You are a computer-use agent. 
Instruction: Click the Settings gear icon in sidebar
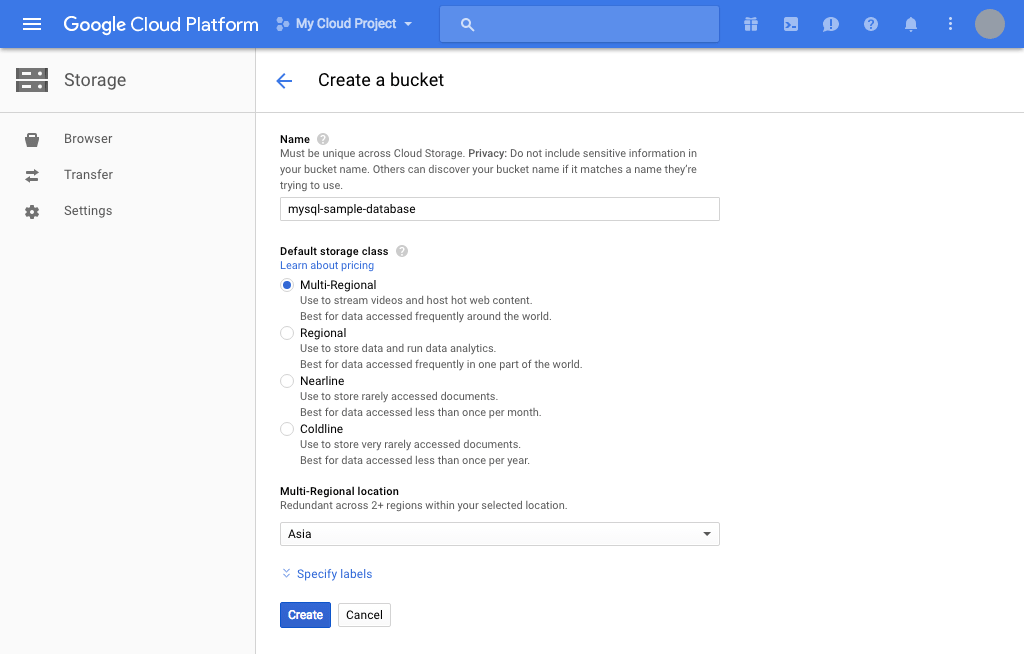[x=31, y=211]
